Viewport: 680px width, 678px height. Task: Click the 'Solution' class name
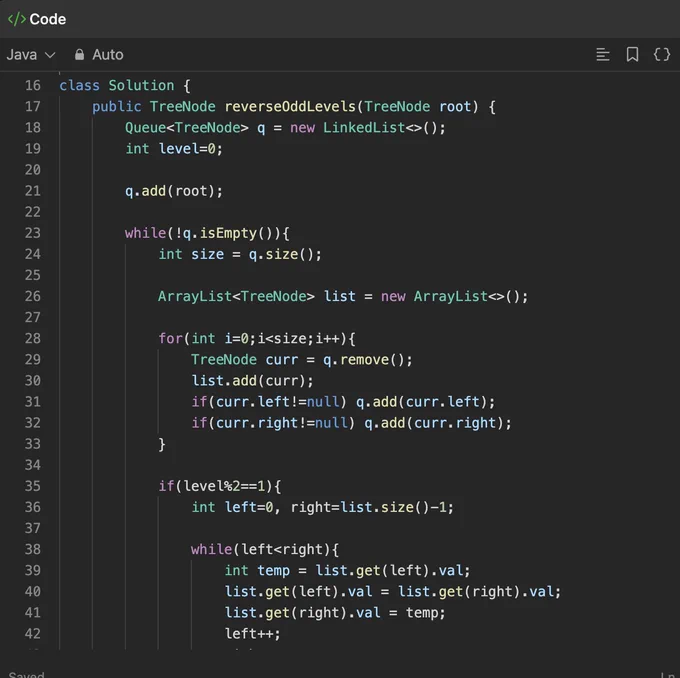(141, 85)
